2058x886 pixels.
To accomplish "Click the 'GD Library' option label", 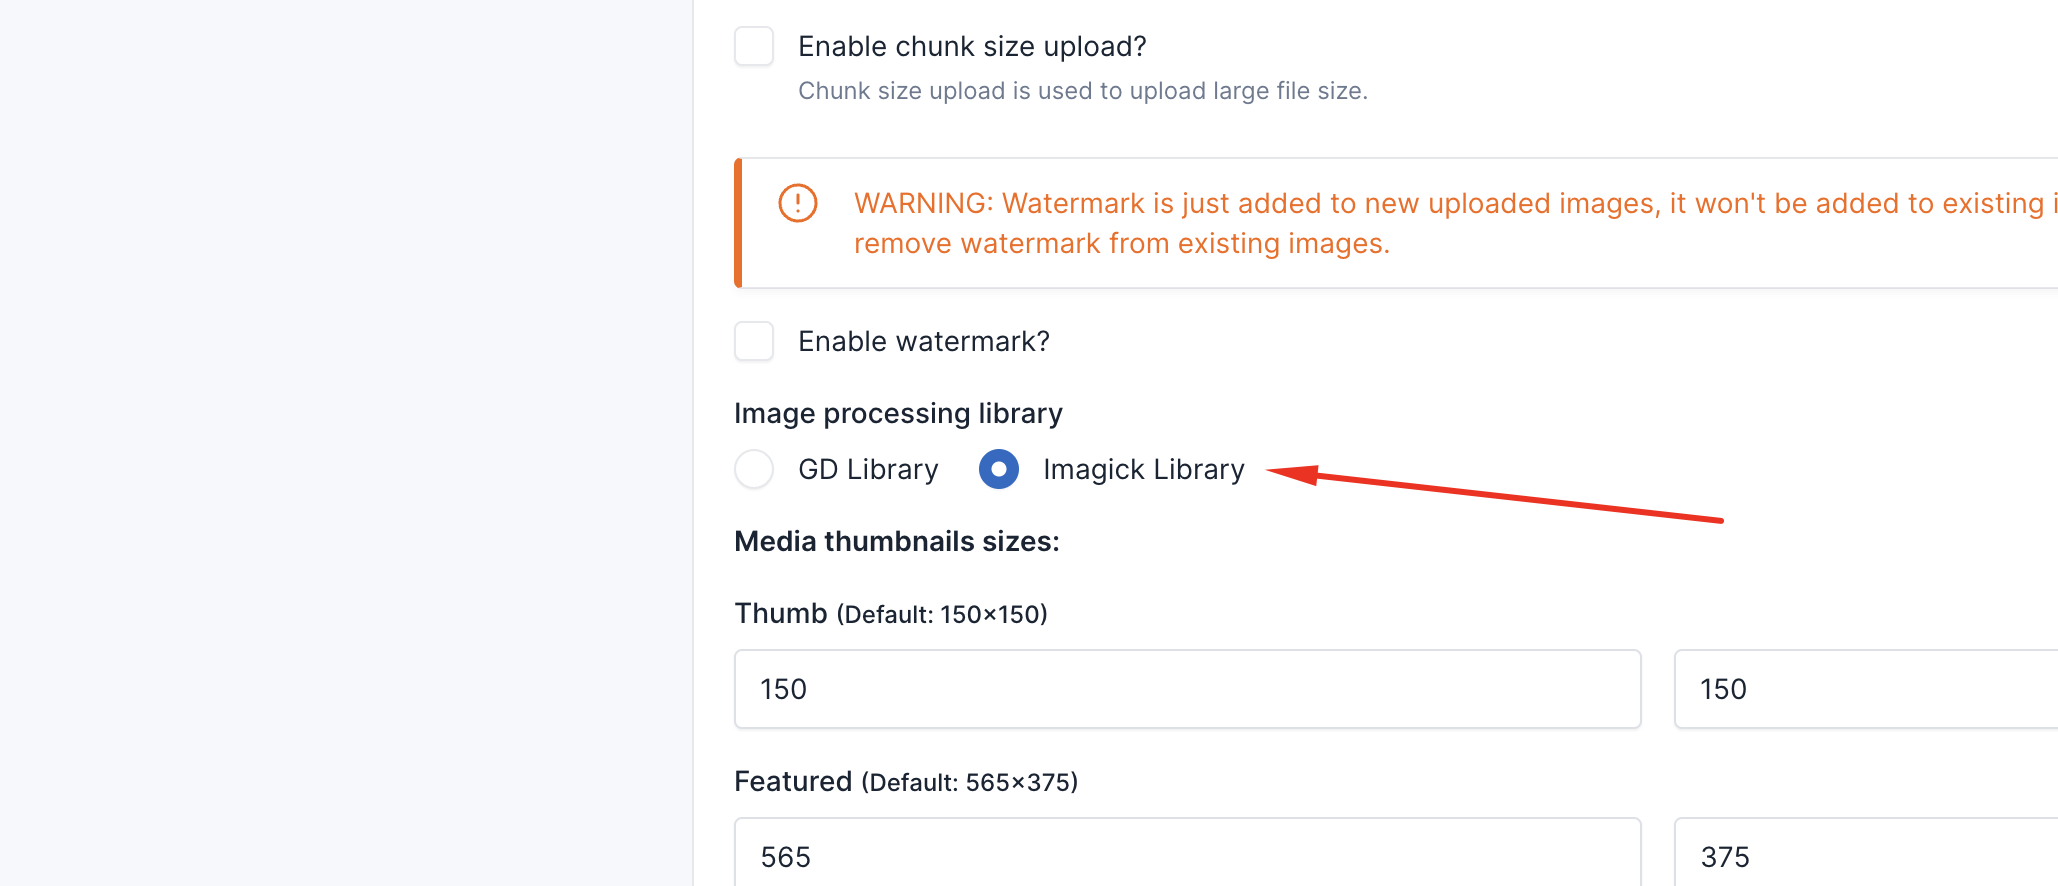I will click(868, 470).
